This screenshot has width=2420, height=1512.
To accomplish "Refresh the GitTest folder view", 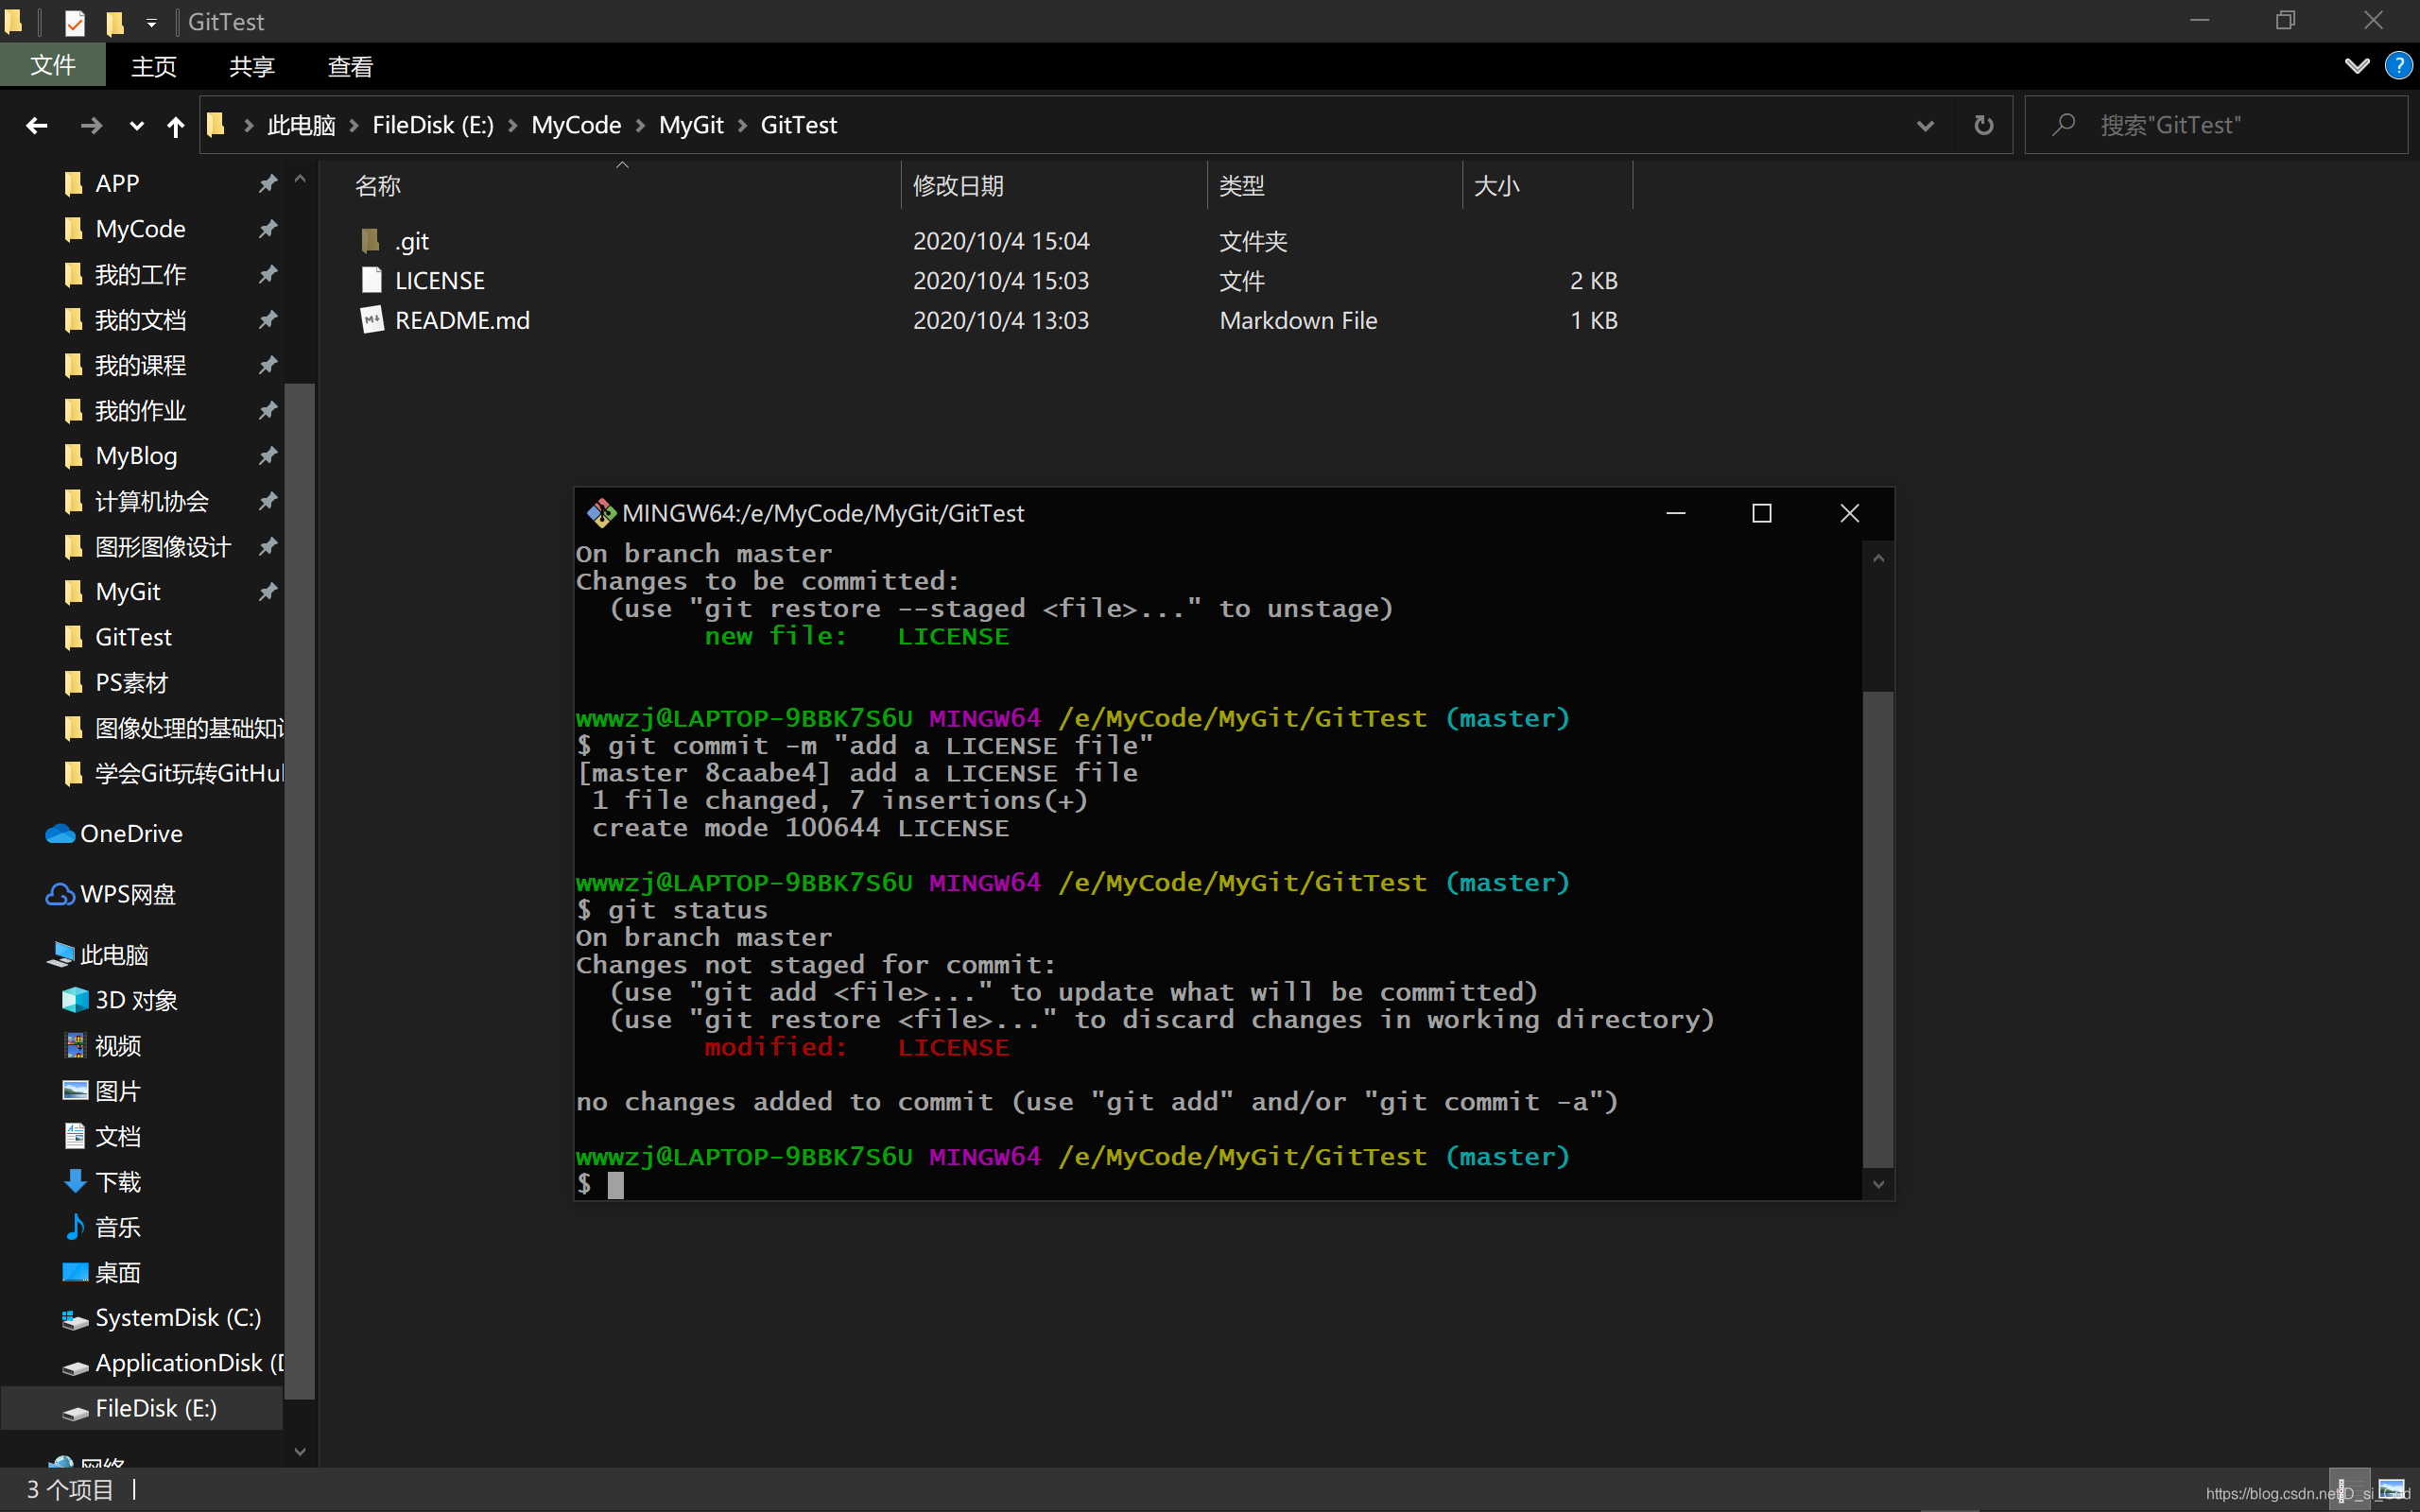I will click(1984, 125).
